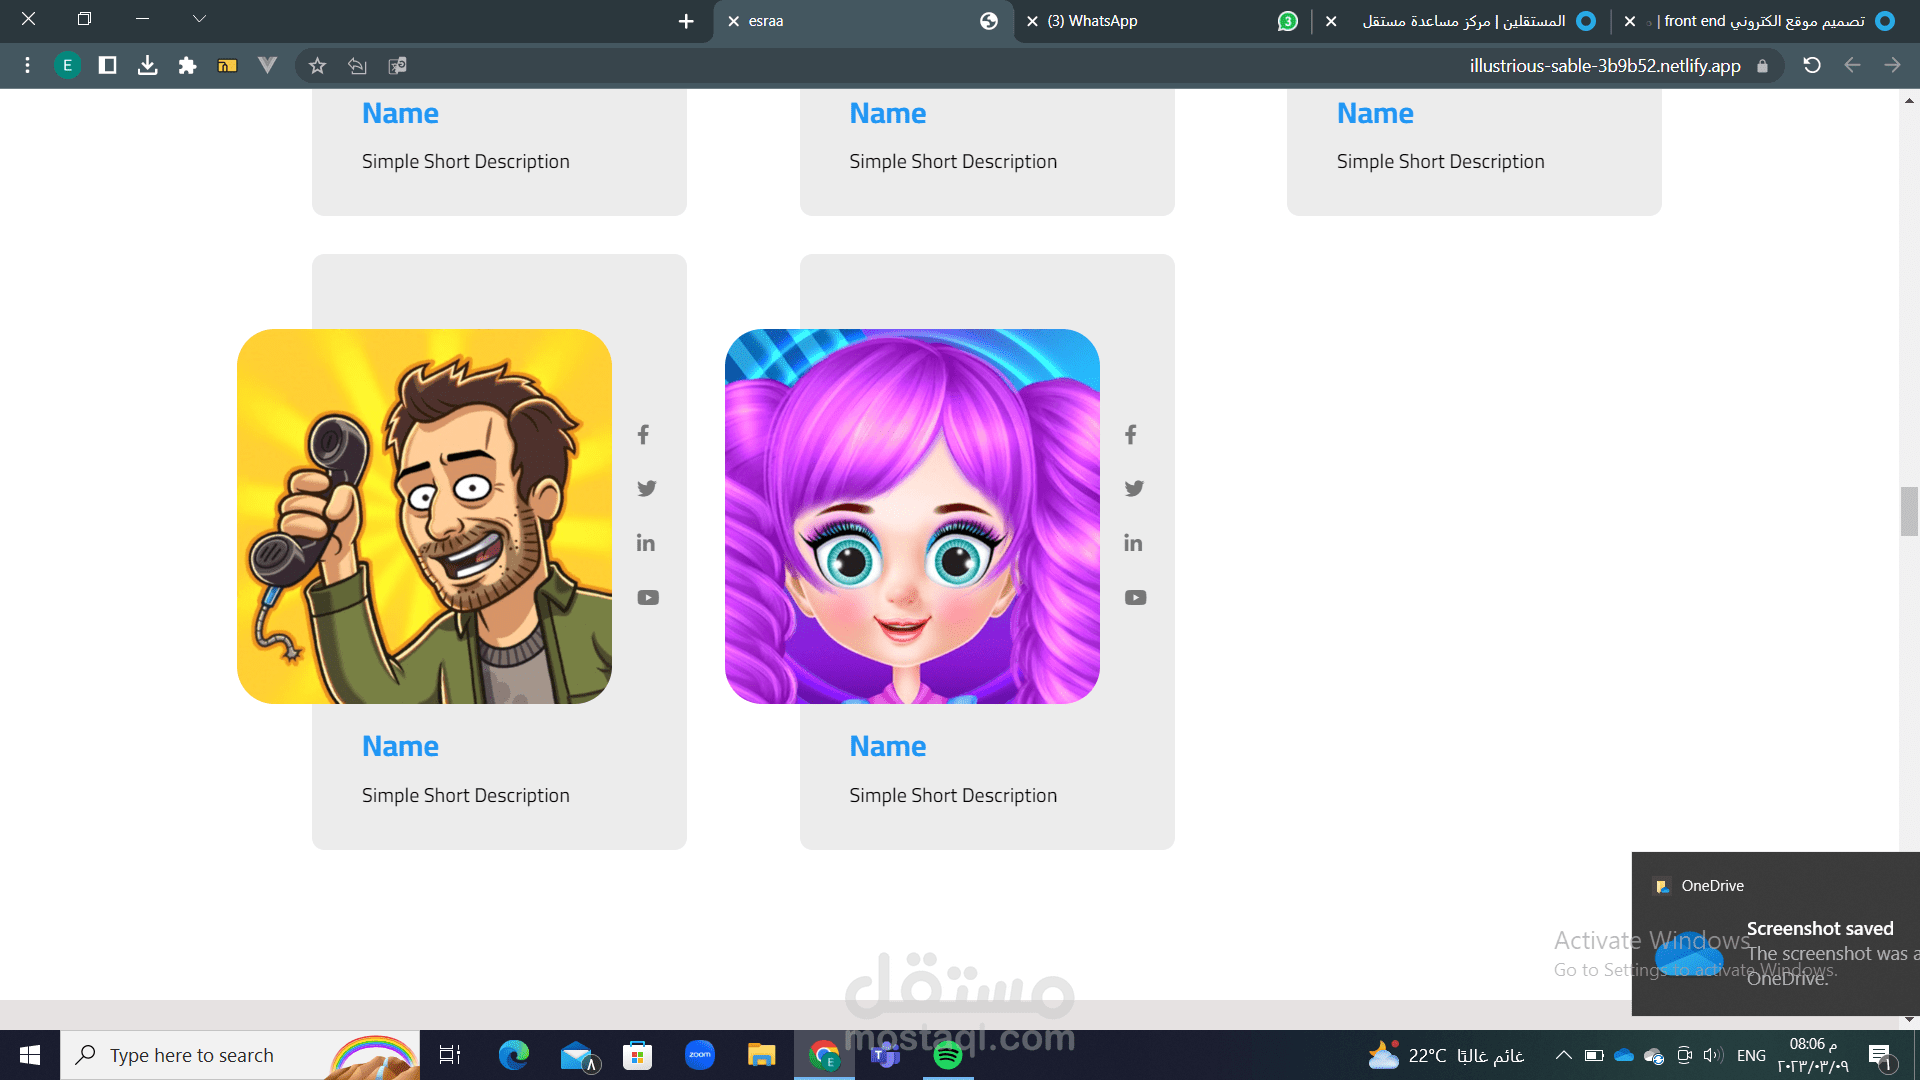Launch Microsoft Edge from the taskbar
This screenshot has height=1080, width=1920.
pos(514,1055)
